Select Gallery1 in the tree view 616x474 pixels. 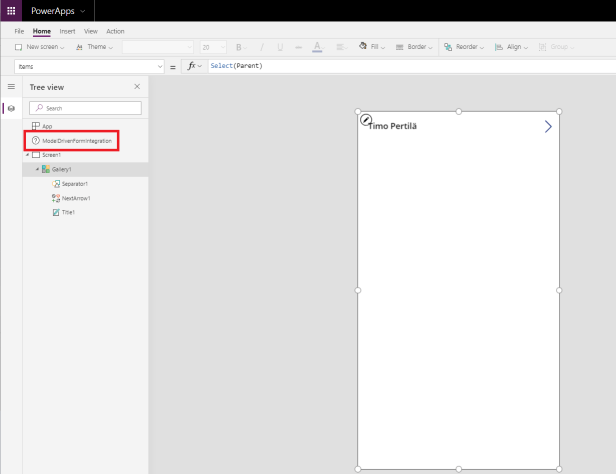pos(62,169)
